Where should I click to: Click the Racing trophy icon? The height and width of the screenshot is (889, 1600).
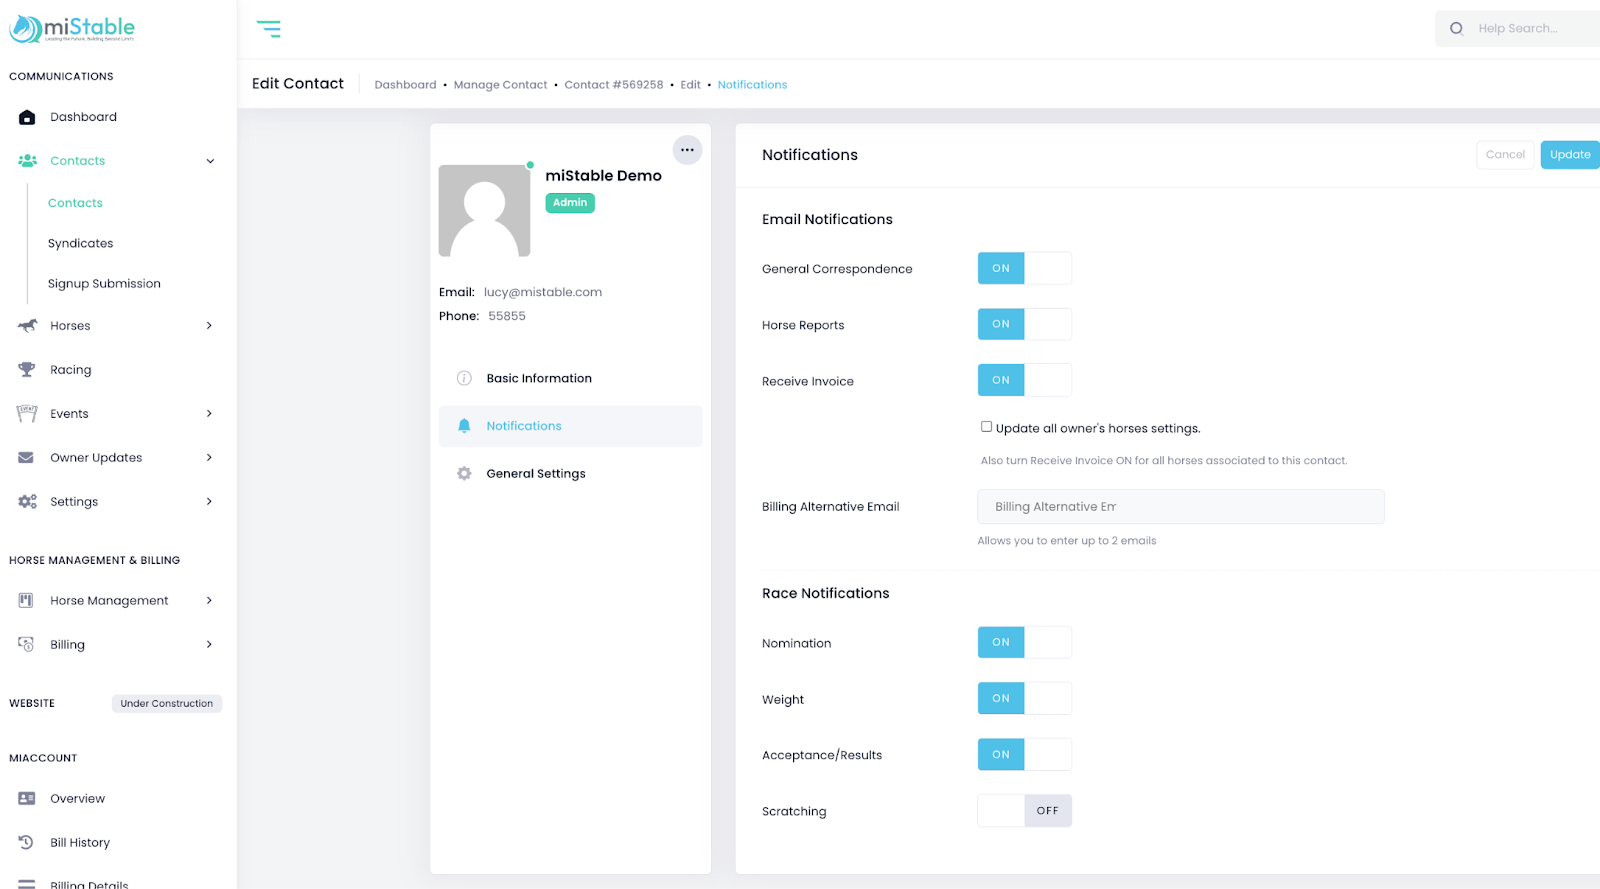[27, 370]
